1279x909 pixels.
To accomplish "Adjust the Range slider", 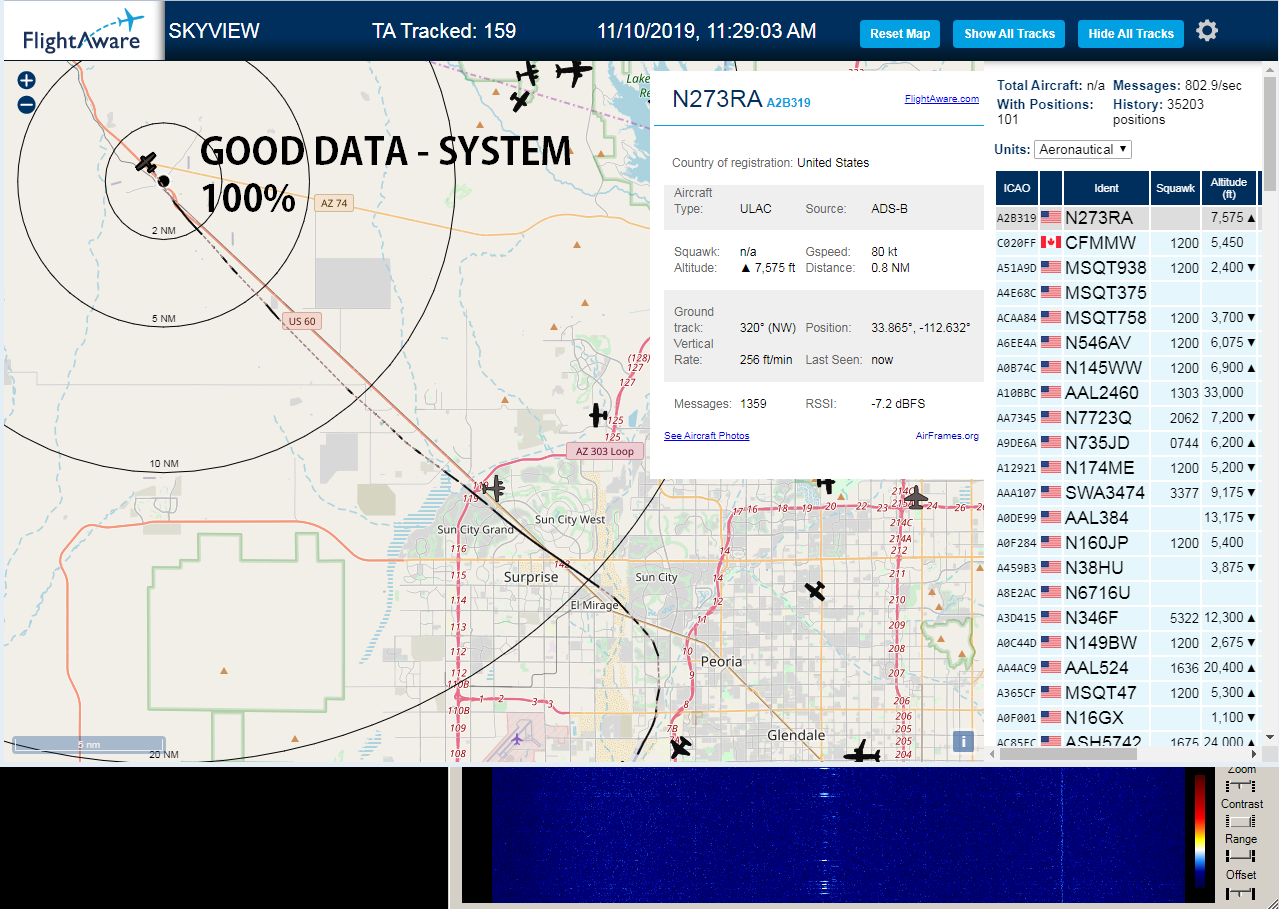I will pos(1241,857).
